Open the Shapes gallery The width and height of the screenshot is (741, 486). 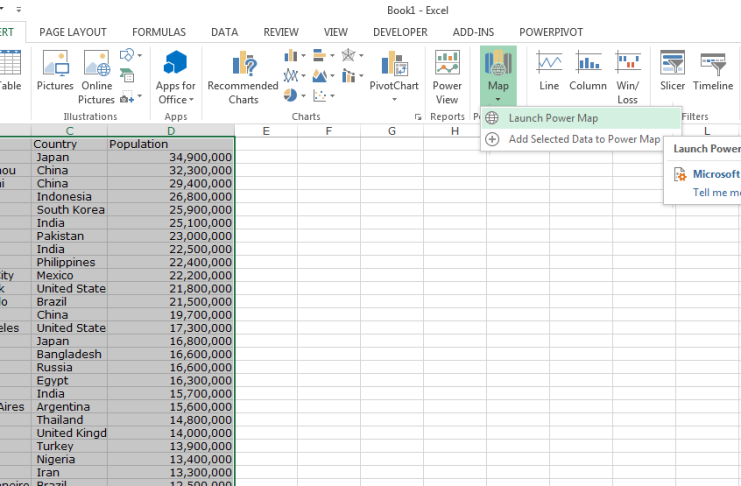(130, 55)
